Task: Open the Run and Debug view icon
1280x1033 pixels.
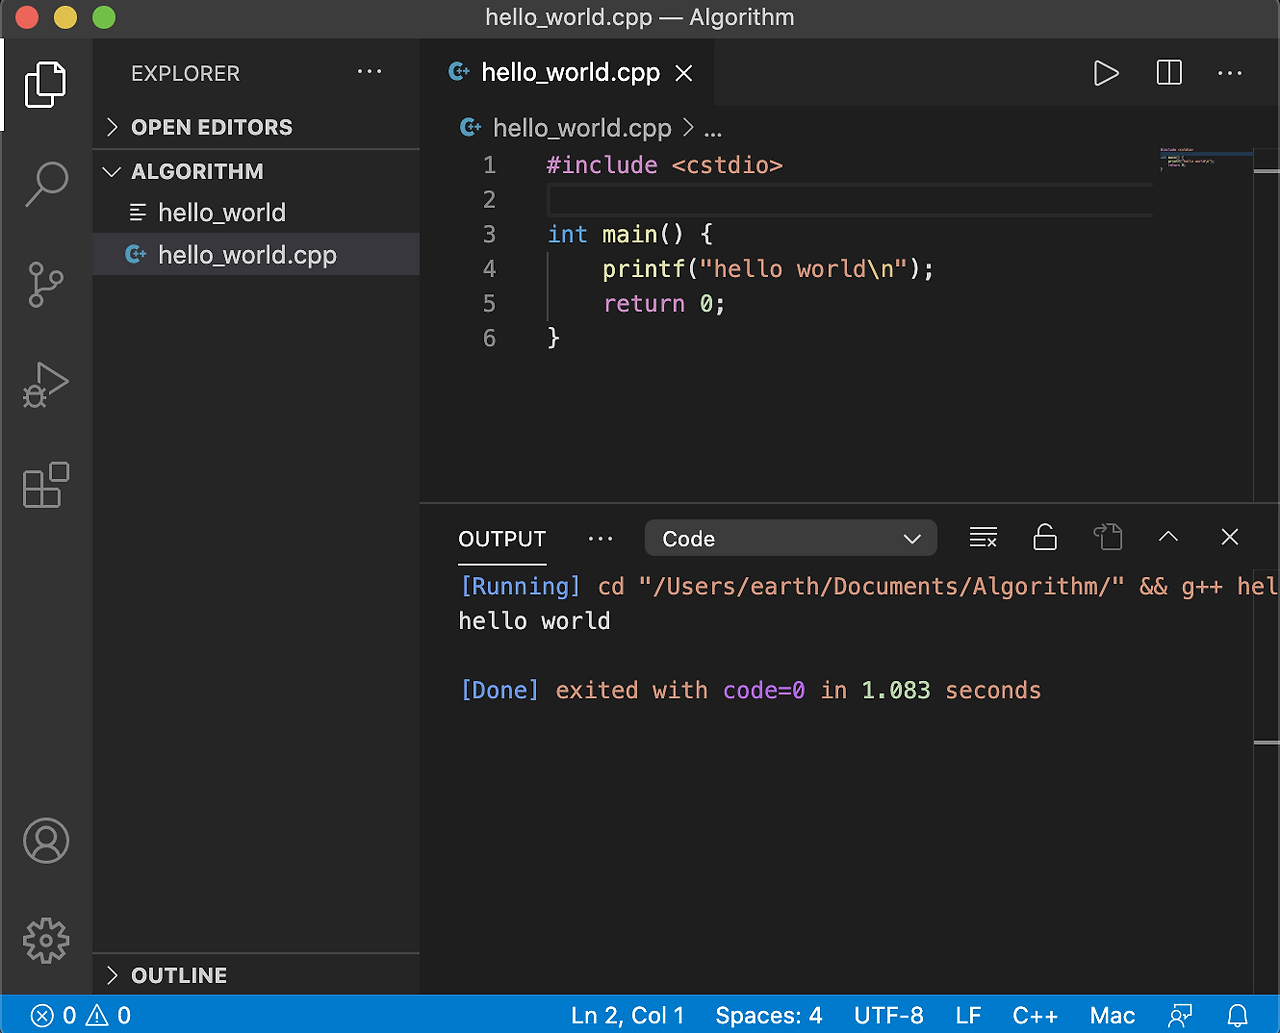Action: [46, 385]
